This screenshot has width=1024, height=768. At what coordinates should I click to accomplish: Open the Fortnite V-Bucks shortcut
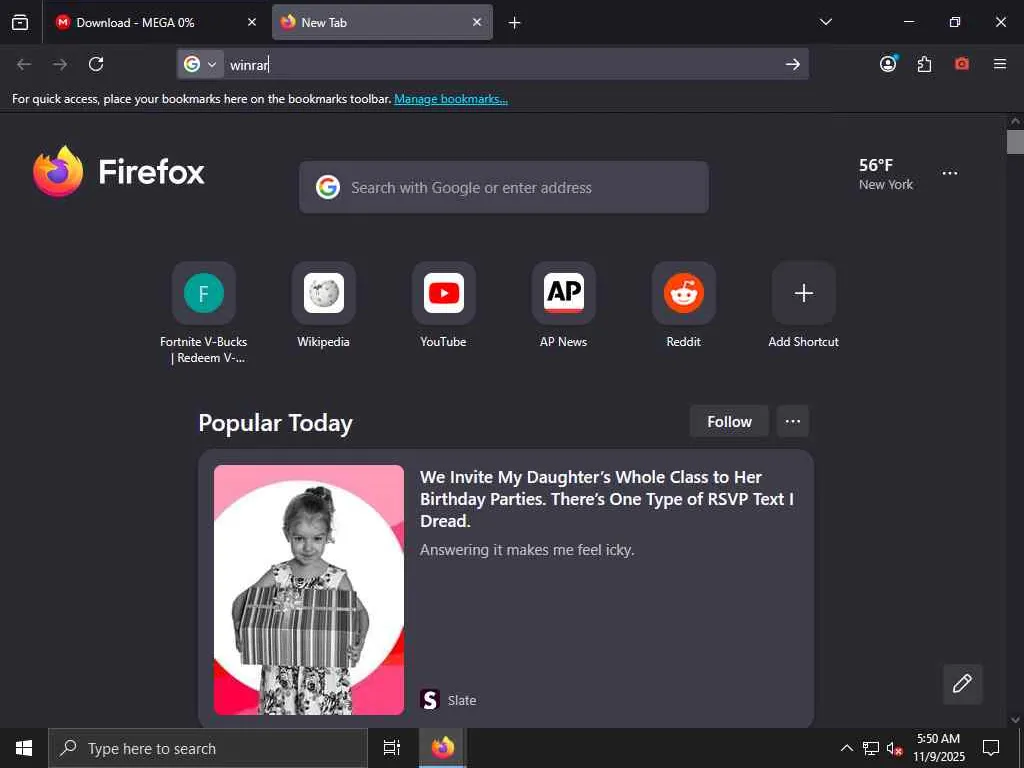click(x=204, y=313)
